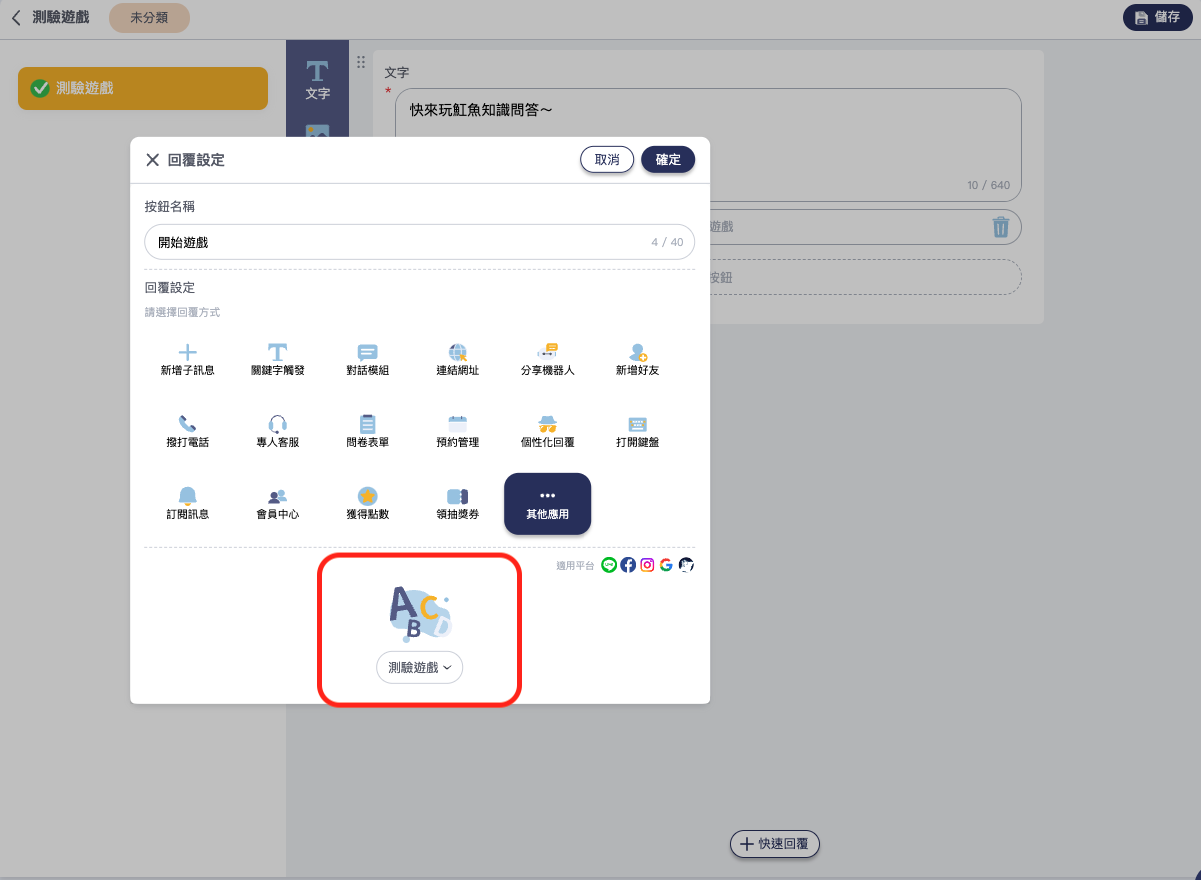Click the 未分類 category tag
This screenshot has height=880, width=1201.
point(149,17)
